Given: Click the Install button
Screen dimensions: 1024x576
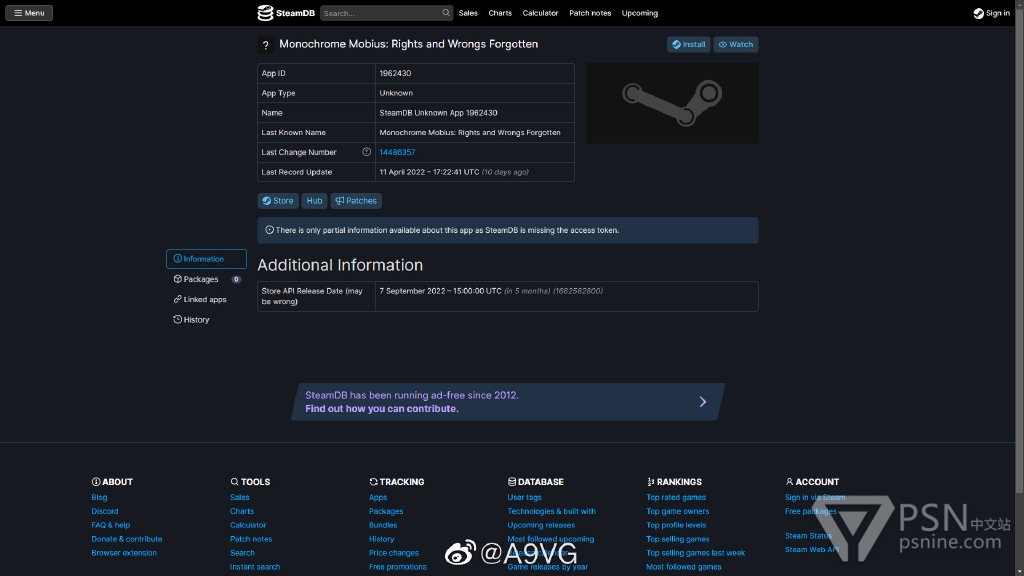Looking at the screenshot, I should coord(688,44).
